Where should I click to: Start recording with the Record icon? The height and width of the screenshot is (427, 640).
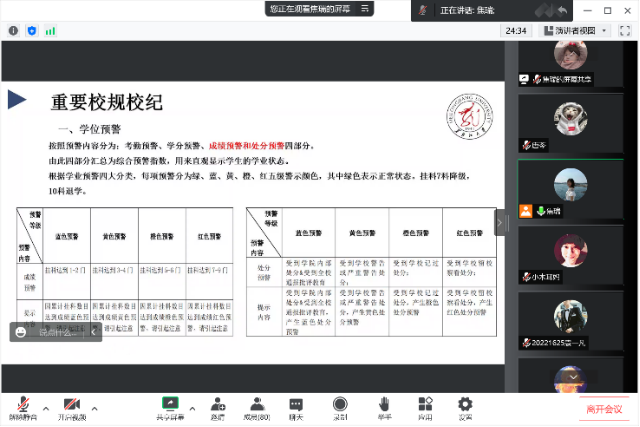[x=340, y=405]
